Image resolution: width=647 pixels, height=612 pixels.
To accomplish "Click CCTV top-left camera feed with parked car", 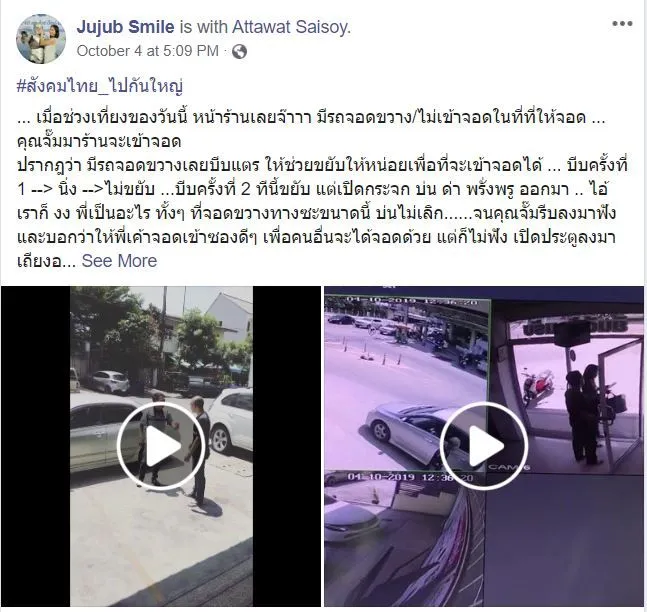I will pyautogui.click(x=407, y=384).
